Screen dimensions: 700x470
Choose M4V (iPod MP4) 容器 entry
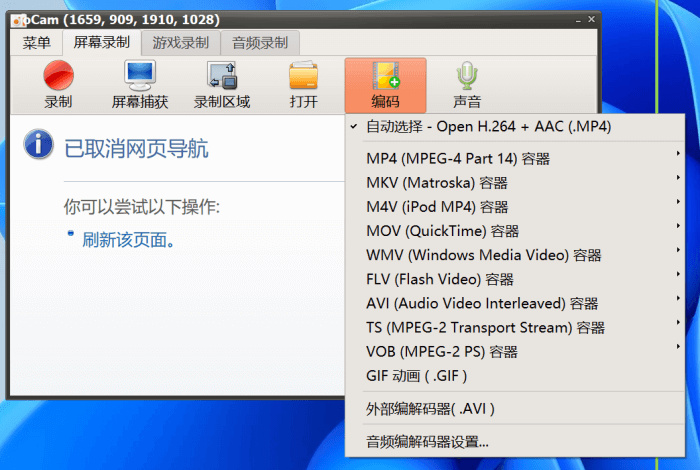tap(515, 207)
